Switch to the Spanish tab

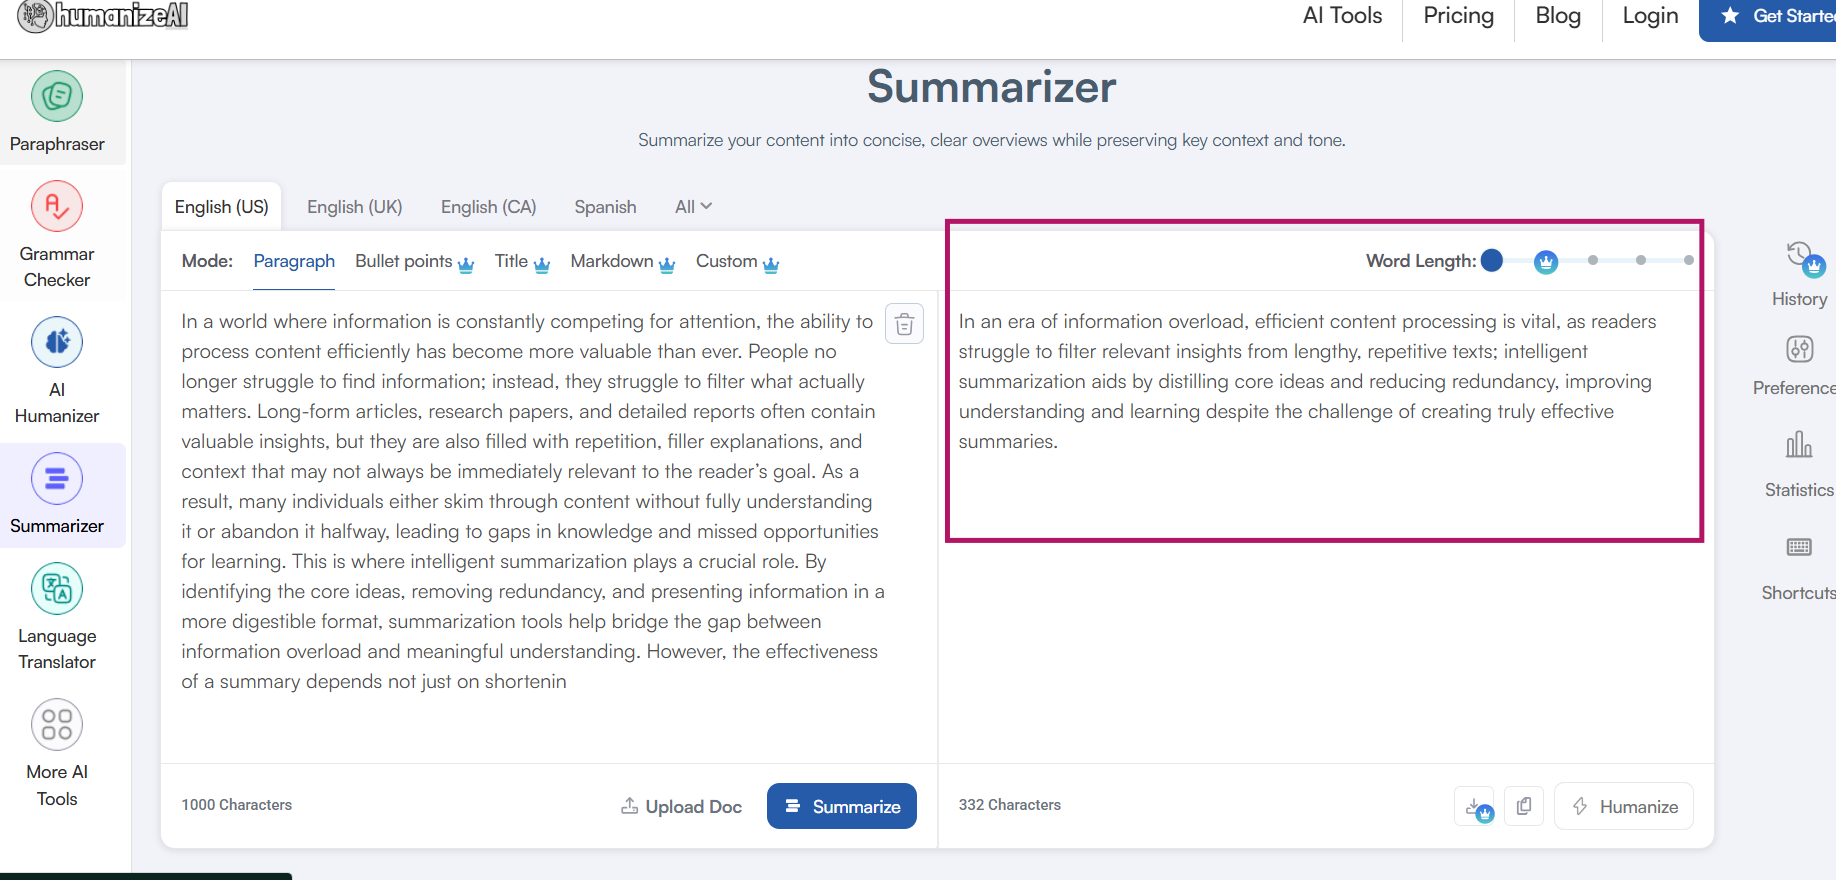point(605,207)
